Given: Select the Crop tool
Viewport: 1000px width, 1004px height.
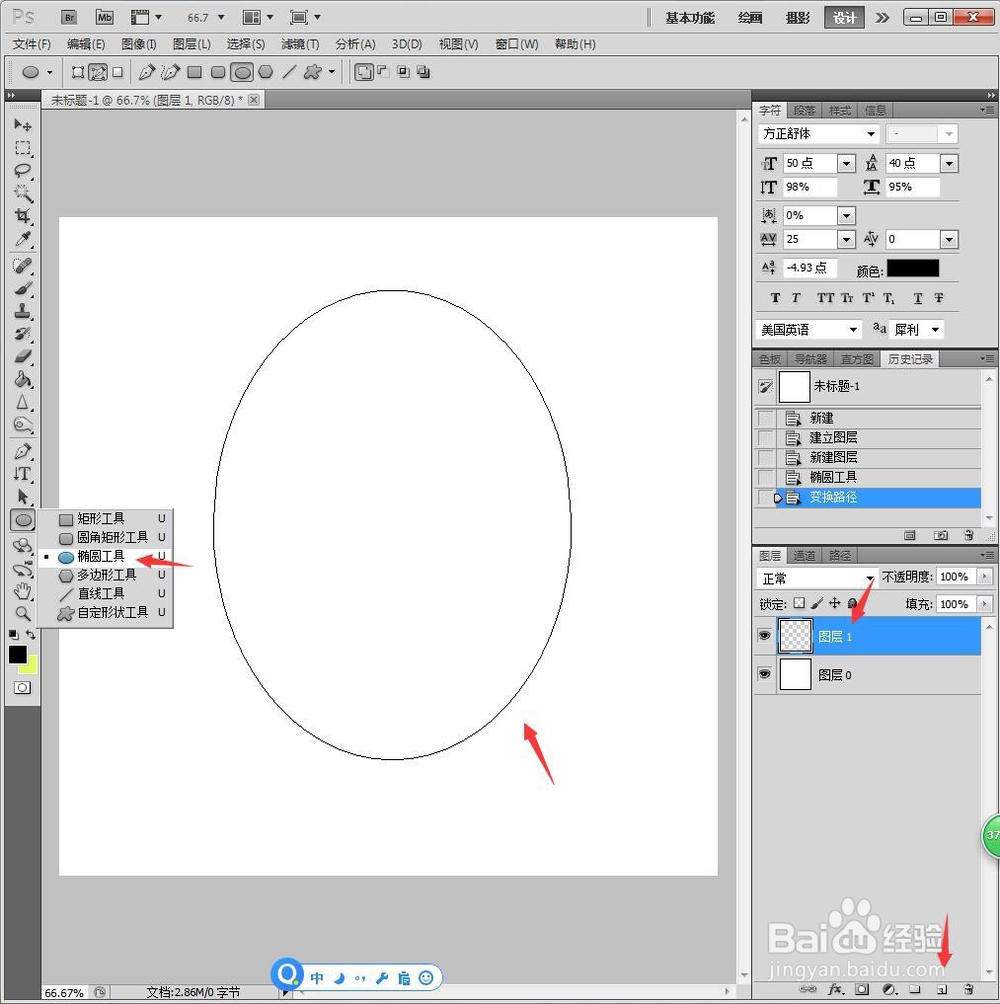Looking at the screenshot, I should pyautogui.click(x=22, y=216).
